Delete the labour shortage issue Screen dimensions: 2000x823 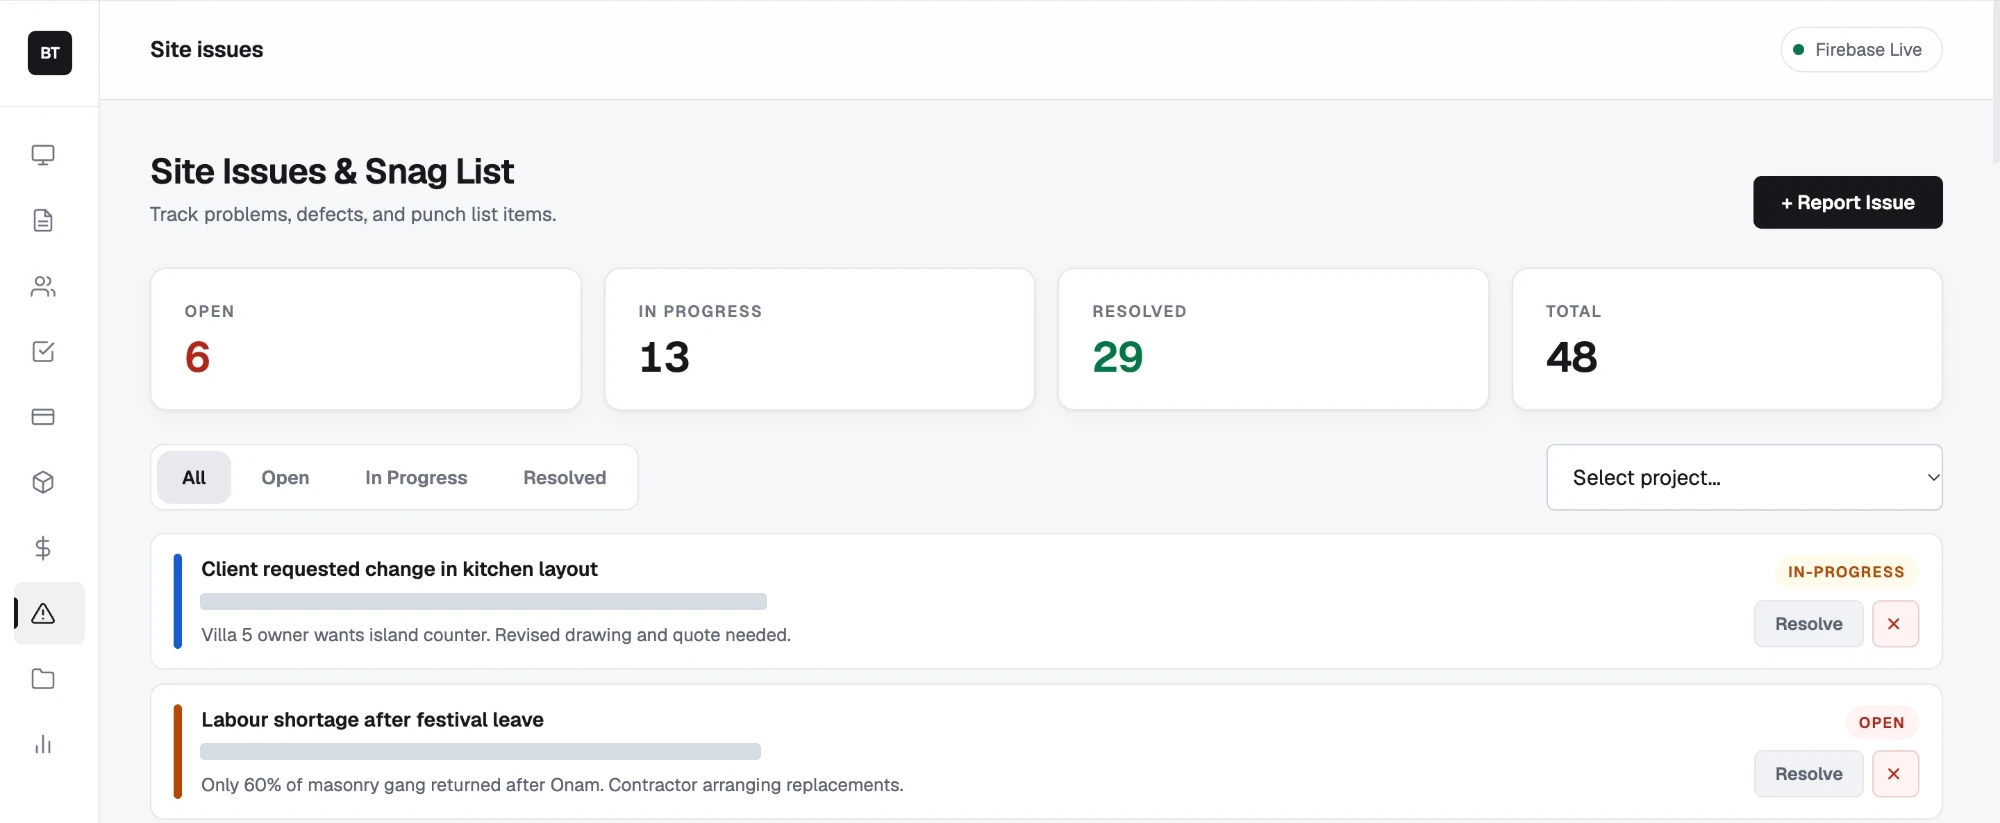[1895, 774]
